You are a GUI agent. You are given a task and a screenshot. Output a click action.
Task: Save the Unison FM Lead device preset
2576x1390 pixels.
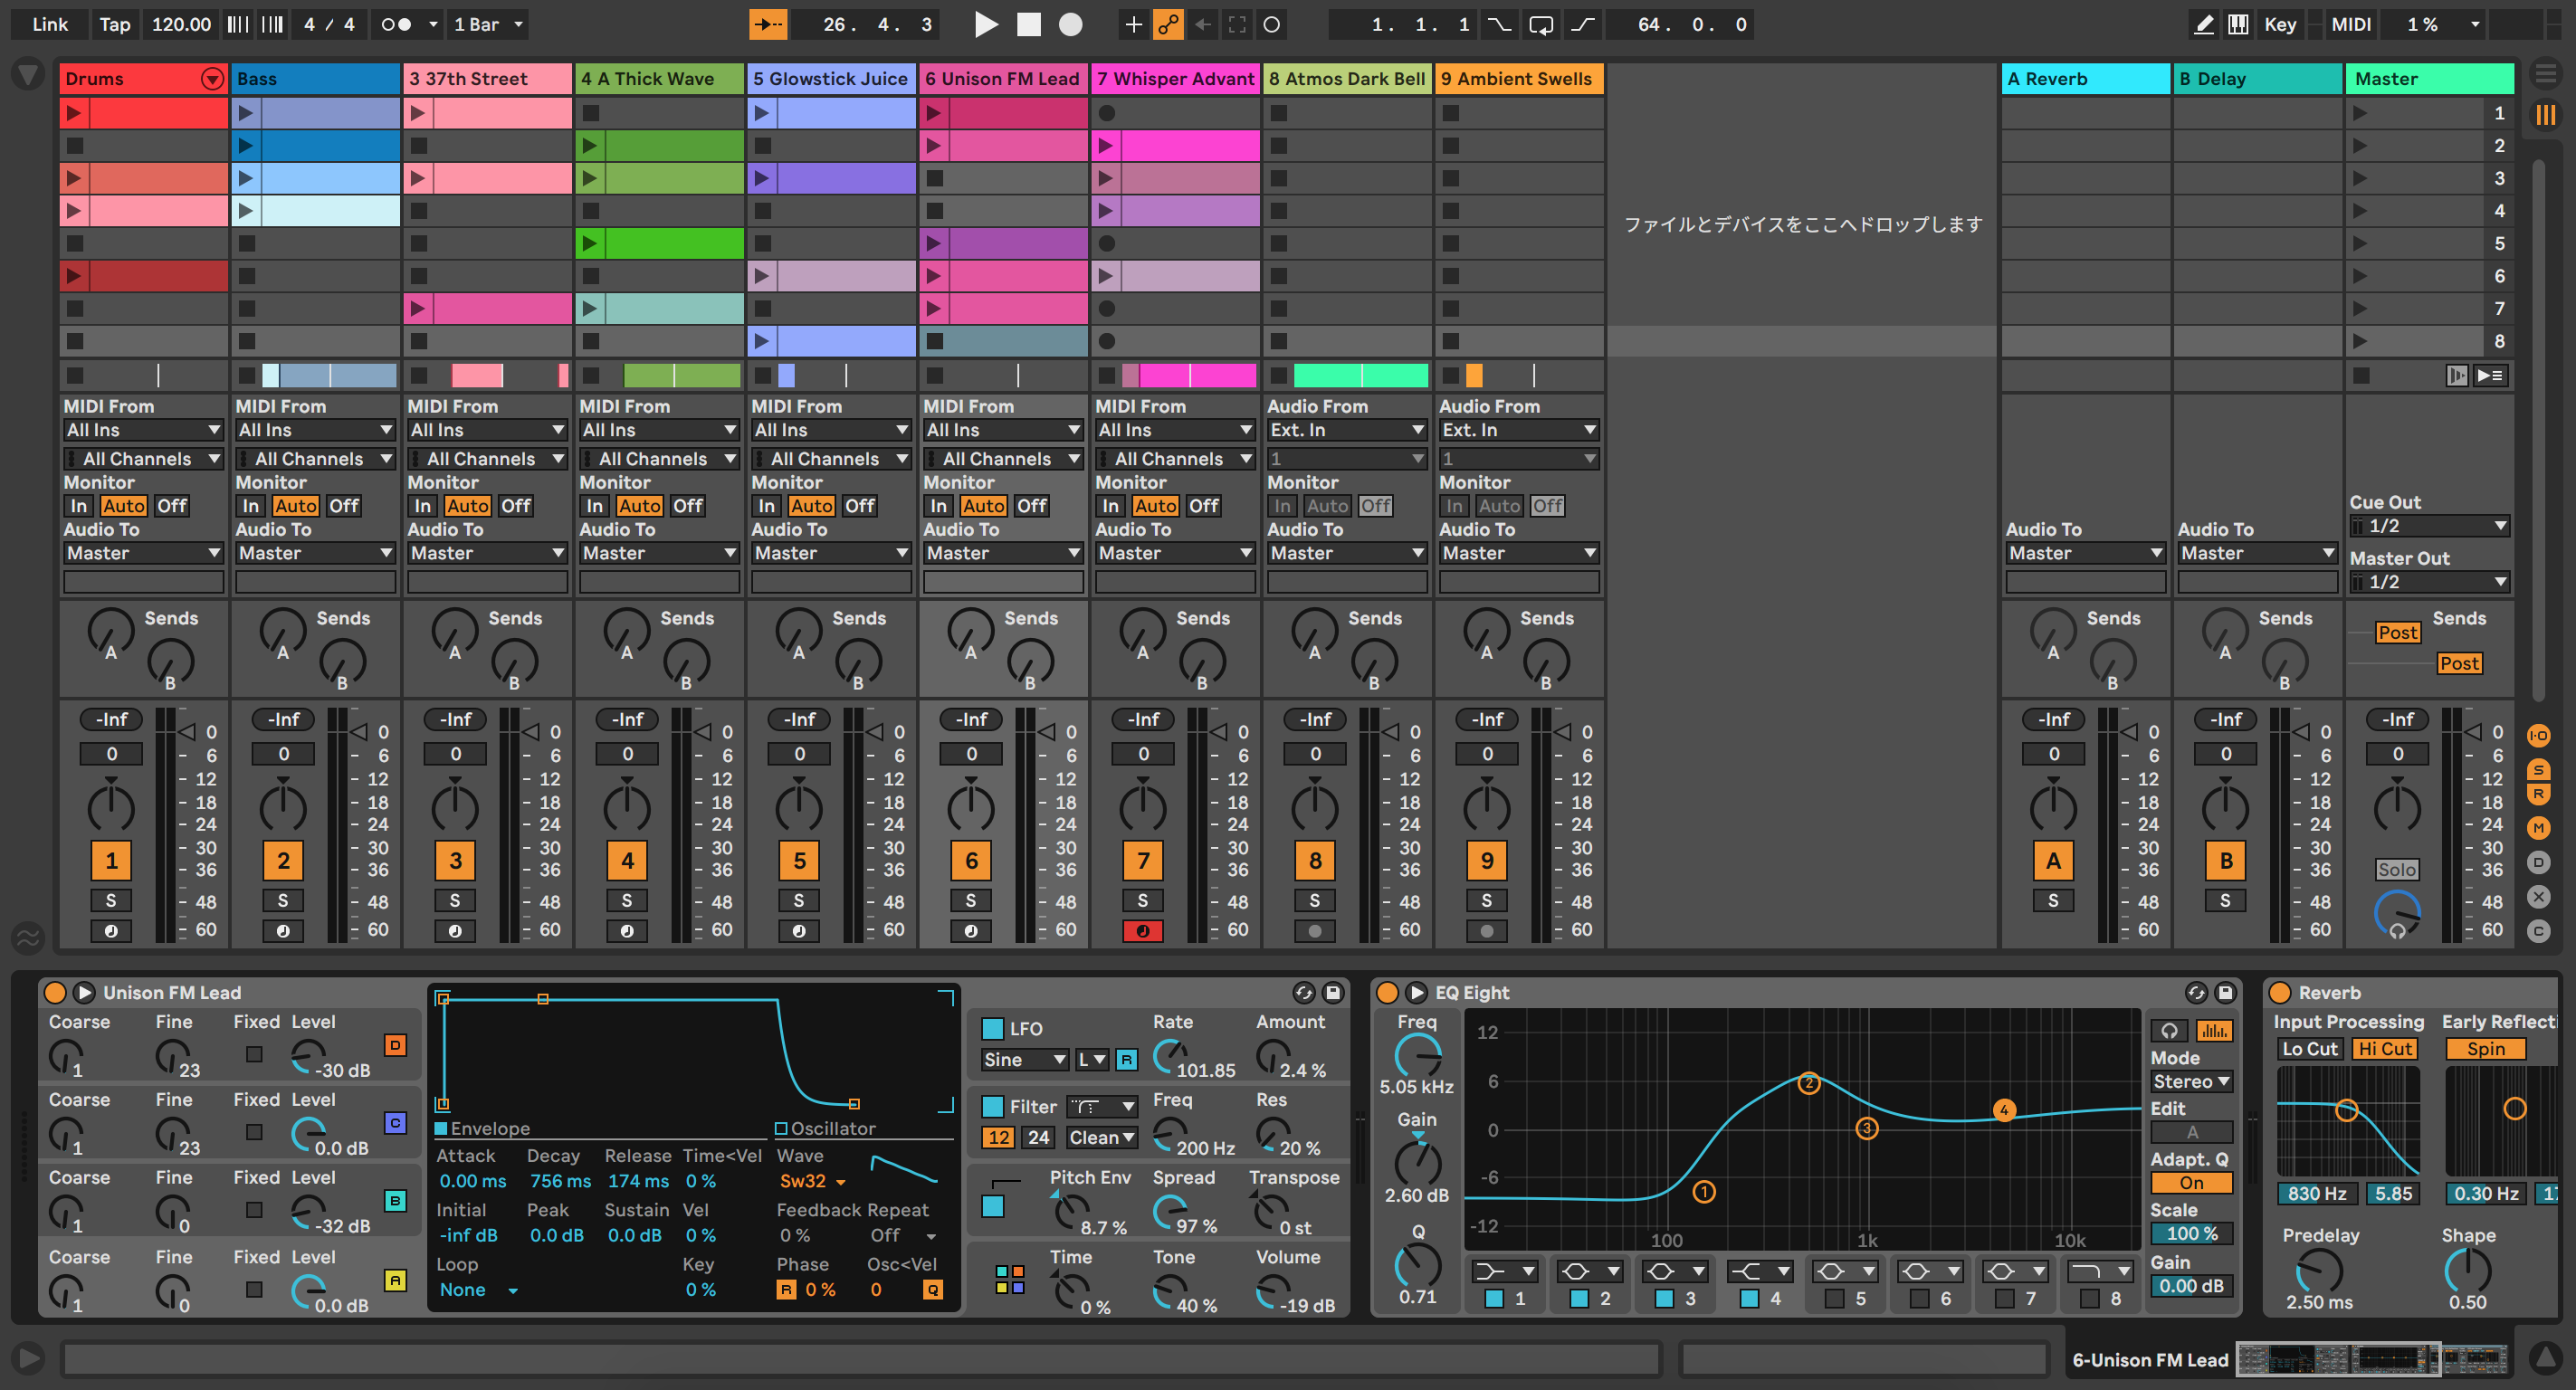click(x=1332, y=992)
